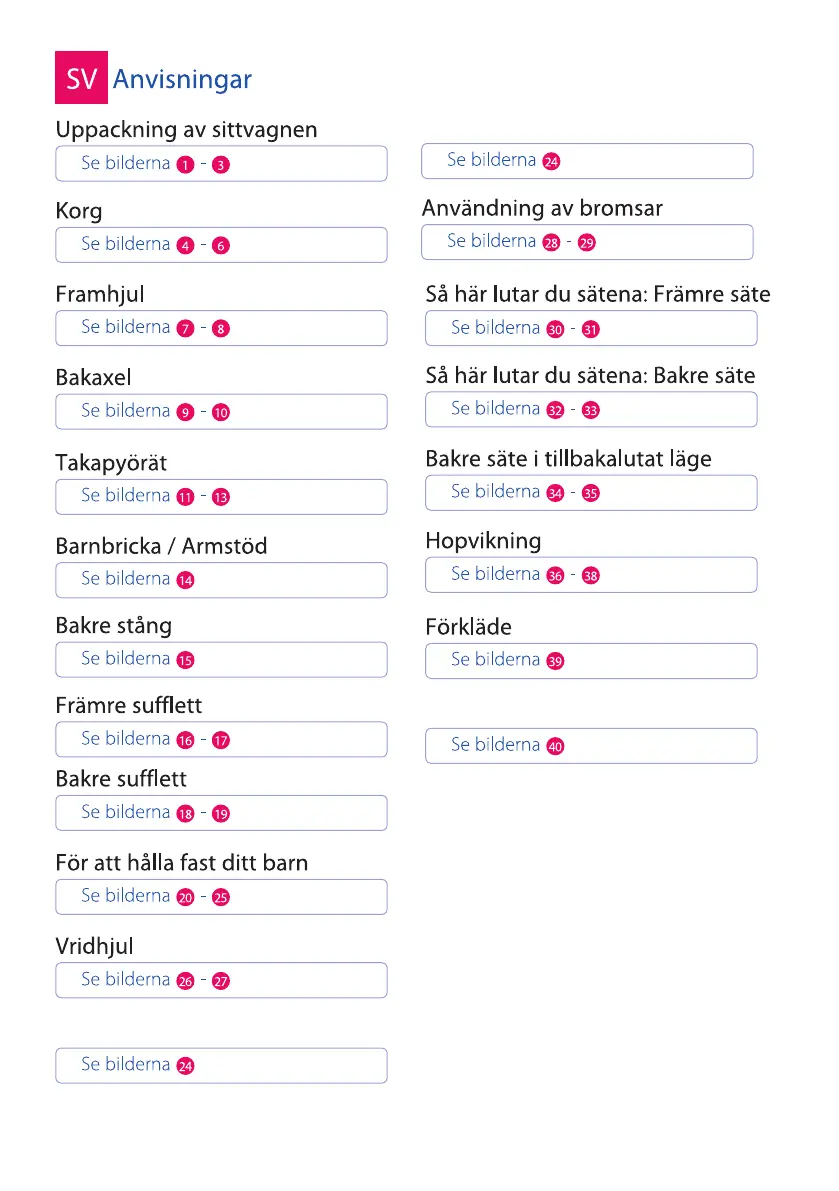Screen dimensions: 839x1191
Task: Click the number 1 picture badge
Action: point(184,164)
